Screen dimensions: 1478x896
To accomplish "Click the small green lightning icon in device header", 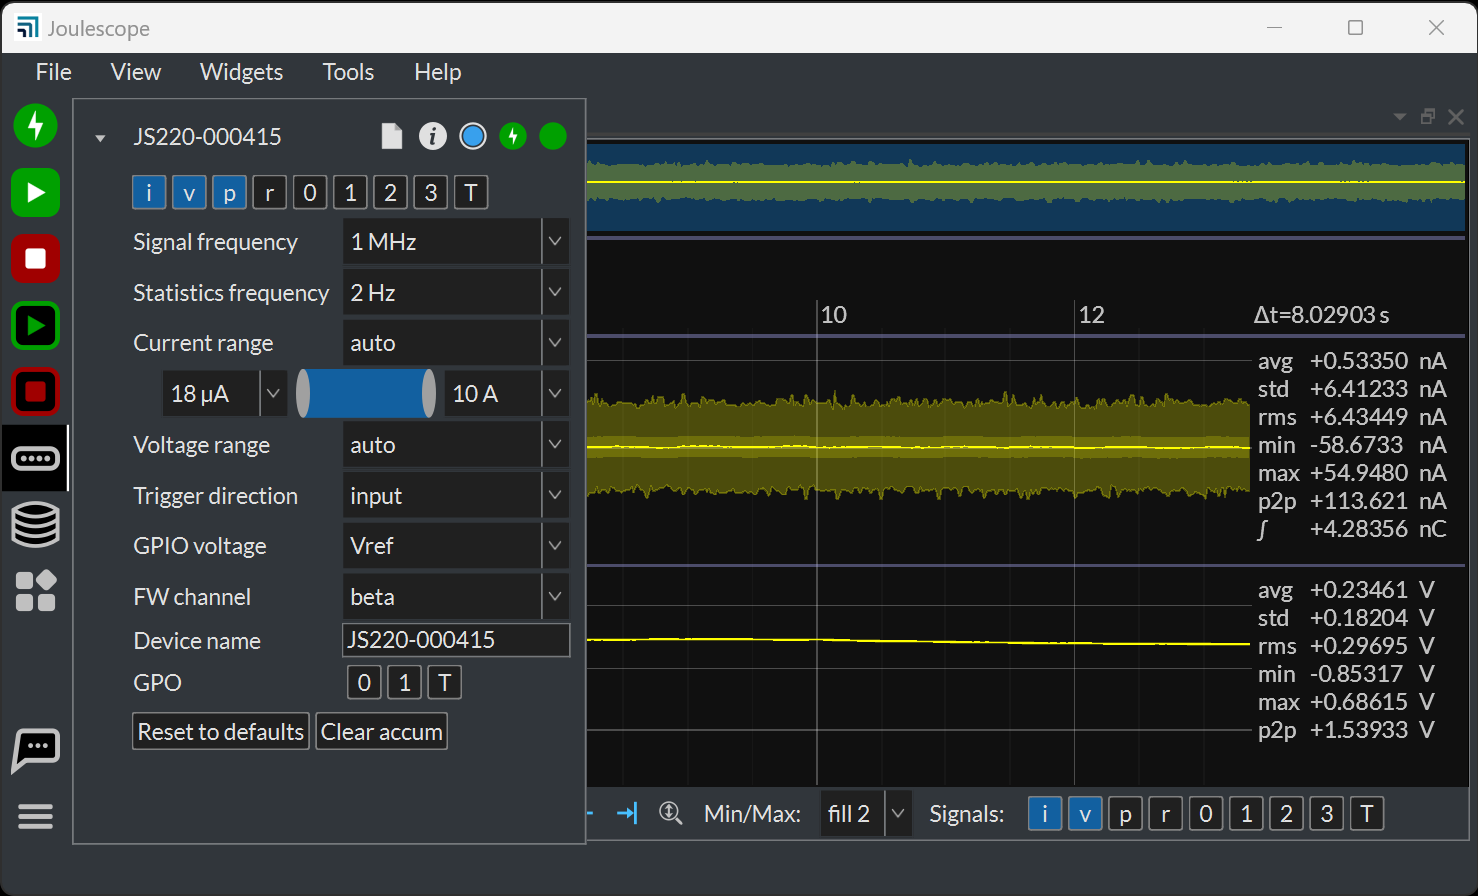I will click(513, 136).
